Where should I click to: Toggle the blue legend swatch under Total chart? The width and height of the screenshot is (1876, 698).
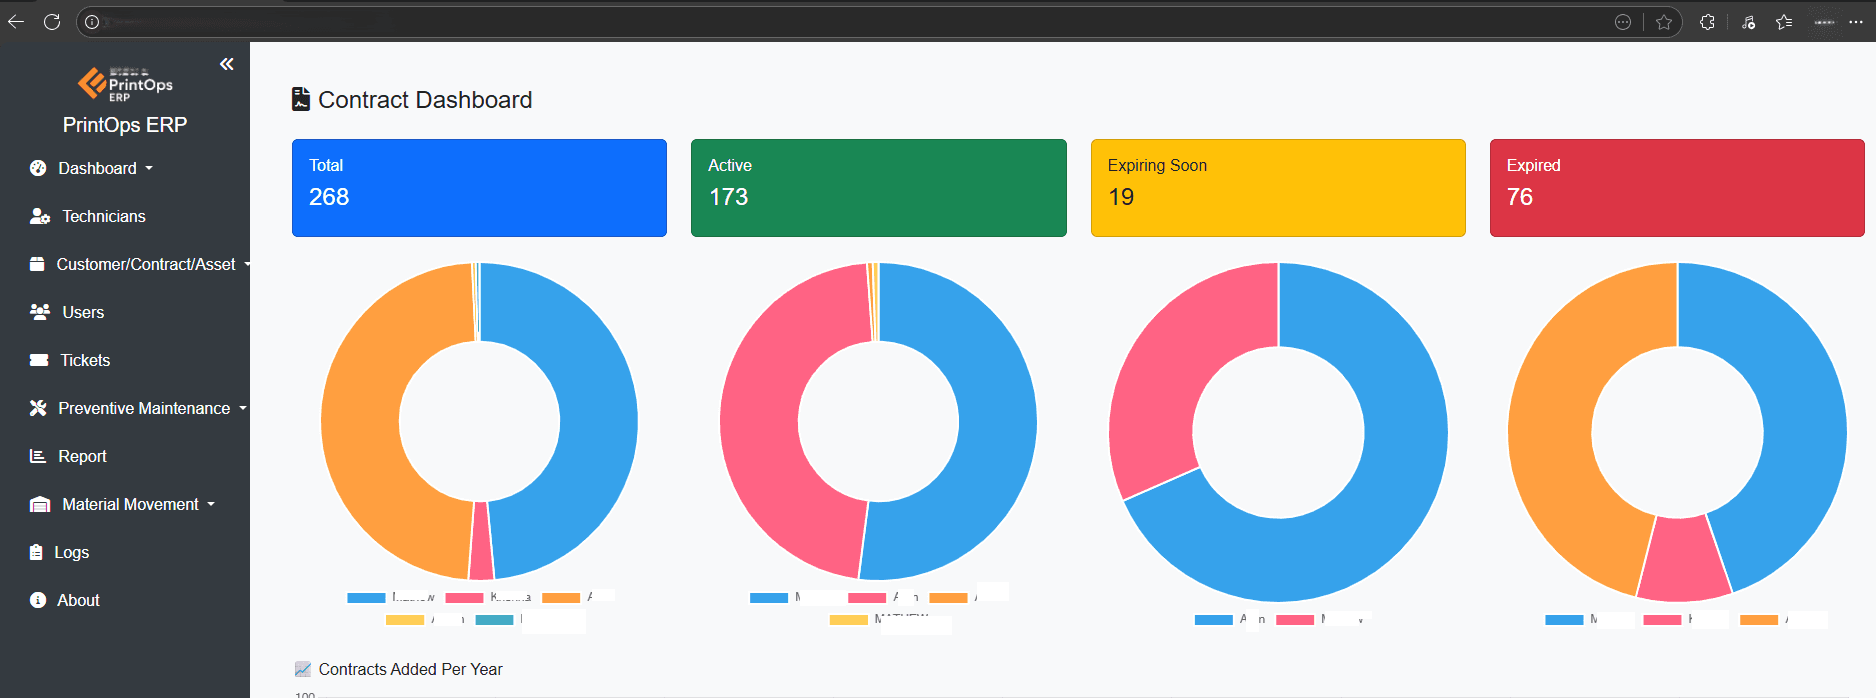point(366,598)
